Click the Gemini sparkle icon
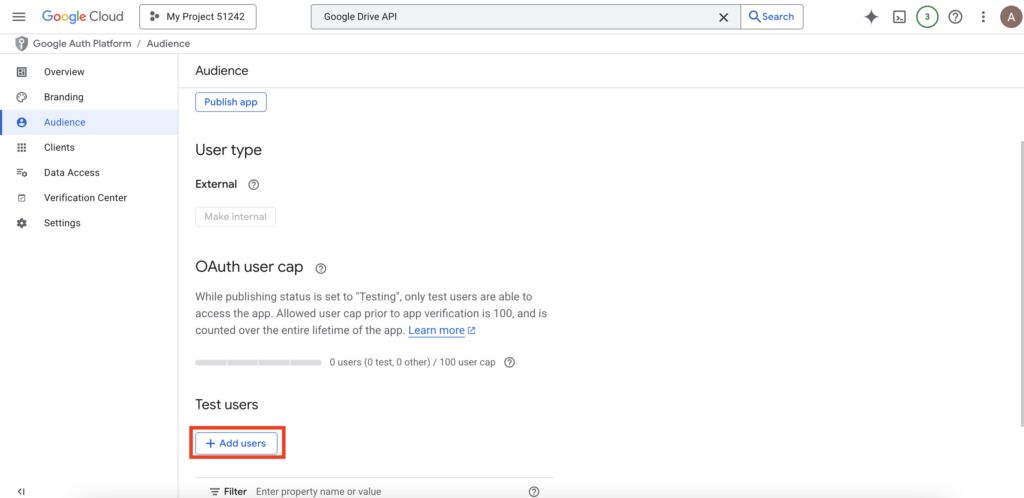The image size is (1024, 498). 871,17
